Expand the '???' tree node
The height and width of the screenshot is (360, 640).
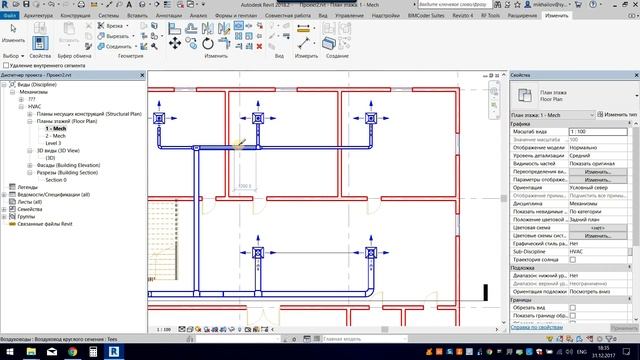click(x=21, y=99)
